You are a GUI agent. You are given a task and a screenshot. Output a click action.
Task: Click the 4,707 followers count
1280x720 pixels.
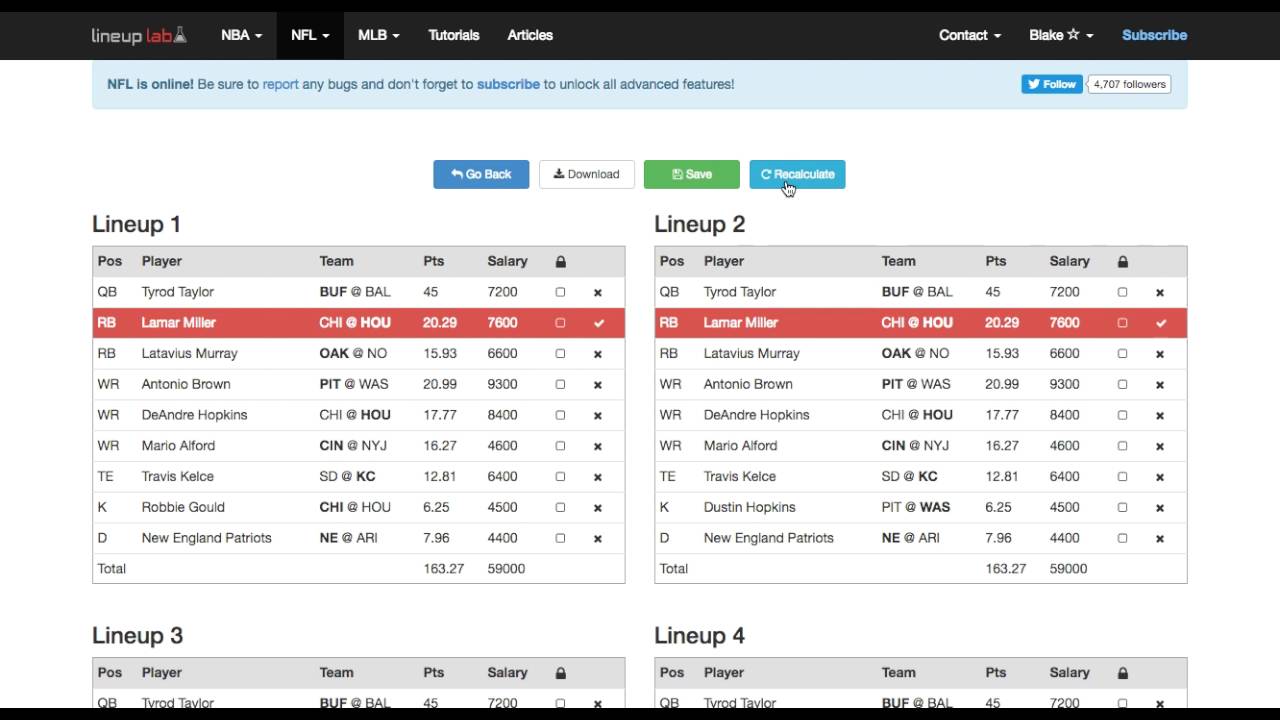pyautogui.click(x=1130, y=84)
